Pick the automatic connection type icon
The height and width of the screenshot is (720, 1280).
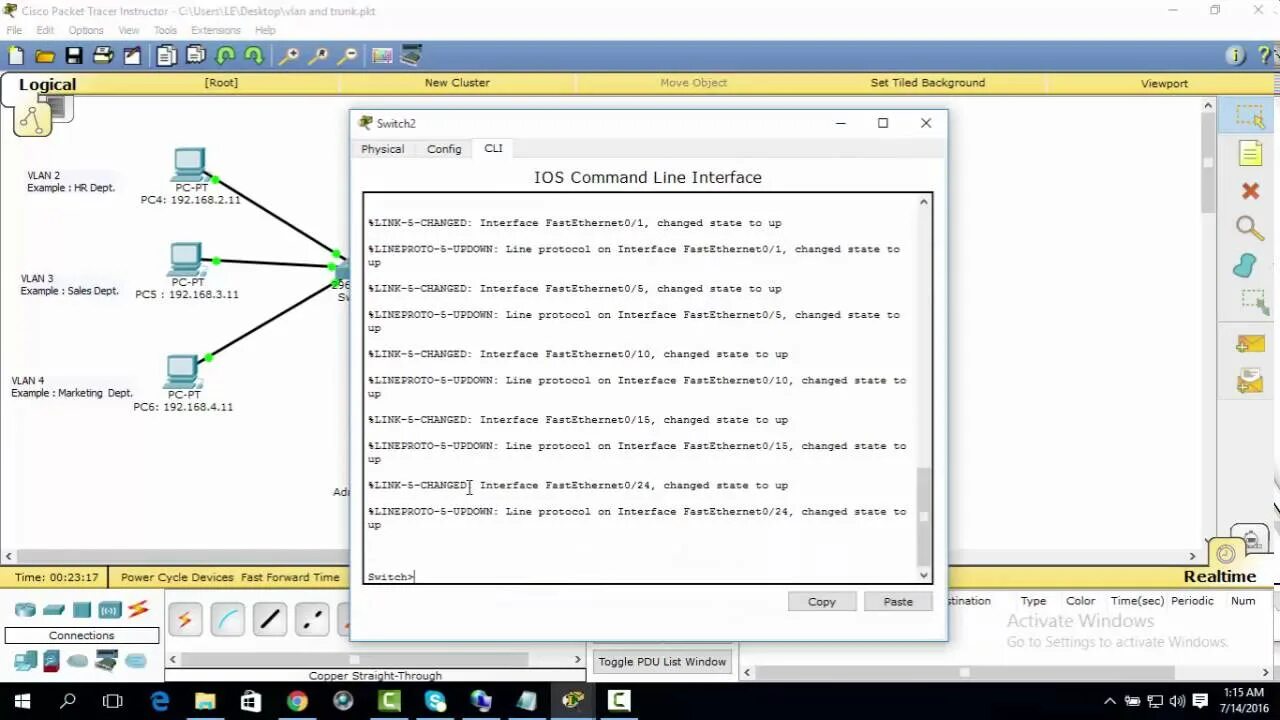[185, 620]
